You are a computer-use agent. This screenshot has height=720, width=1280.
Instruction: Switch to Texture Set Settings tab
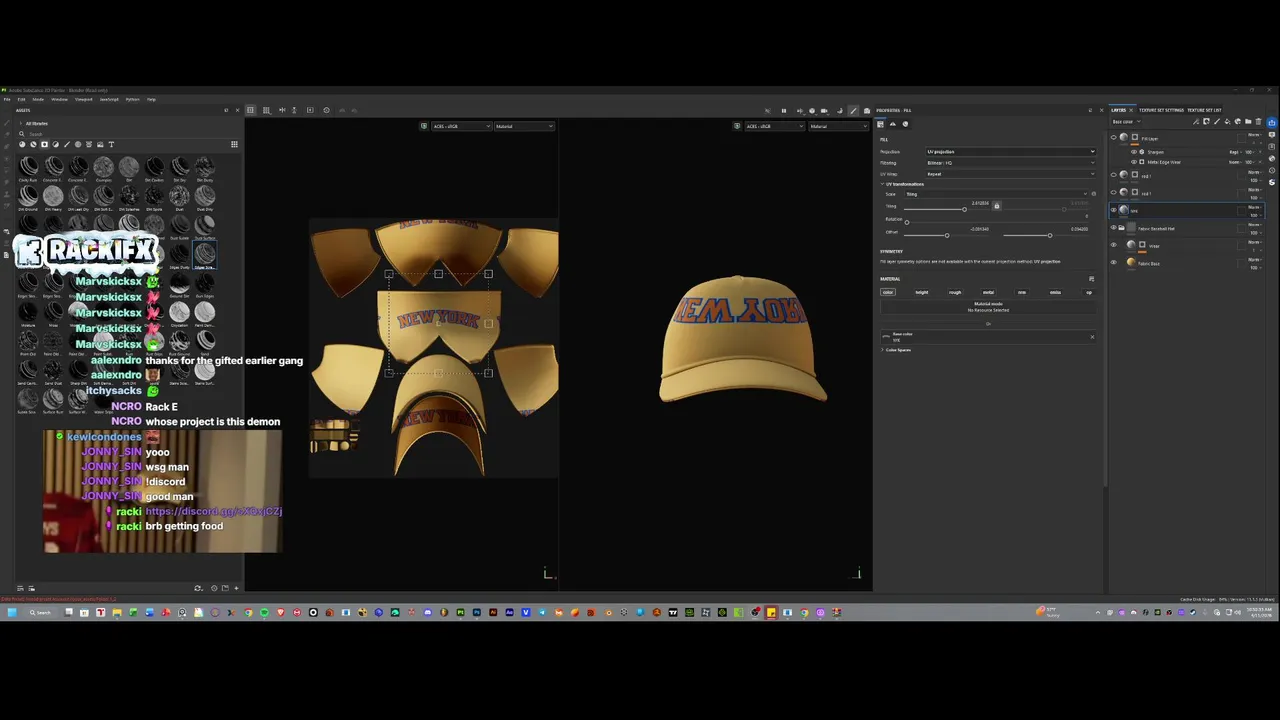pos(1161,110)
